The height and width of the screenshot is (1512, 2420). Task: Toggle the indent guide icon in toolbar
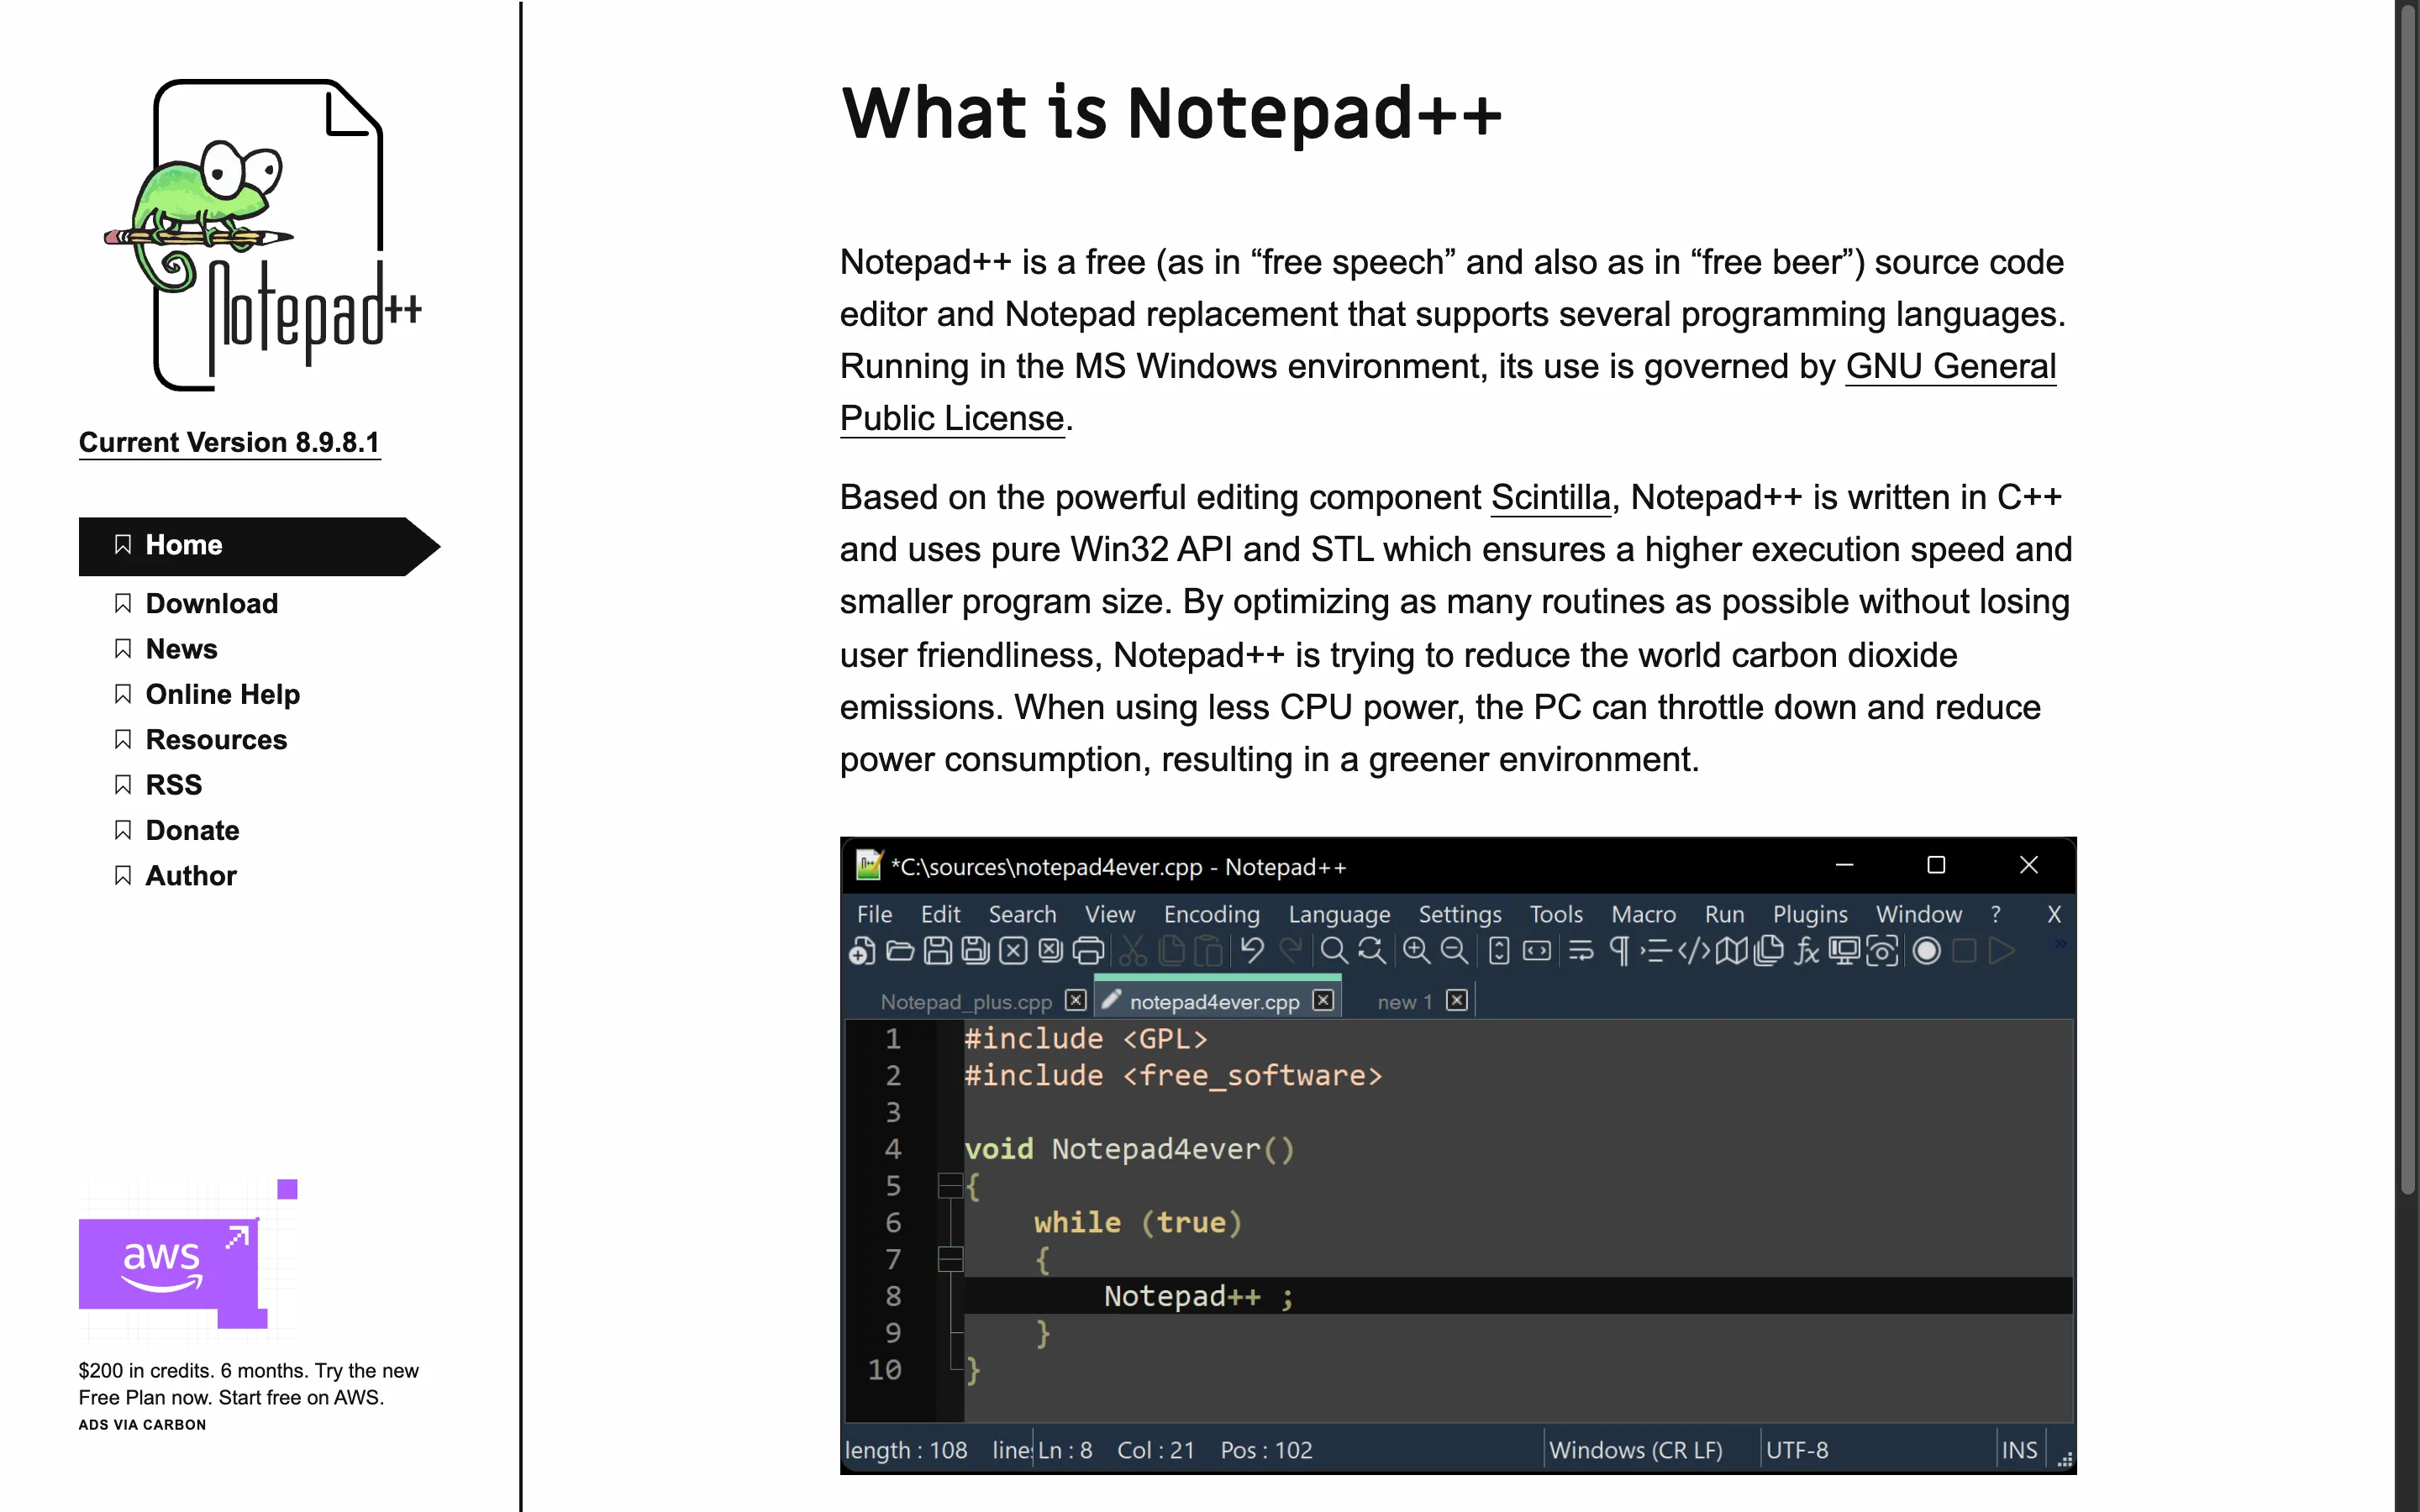coord(1656,951)
